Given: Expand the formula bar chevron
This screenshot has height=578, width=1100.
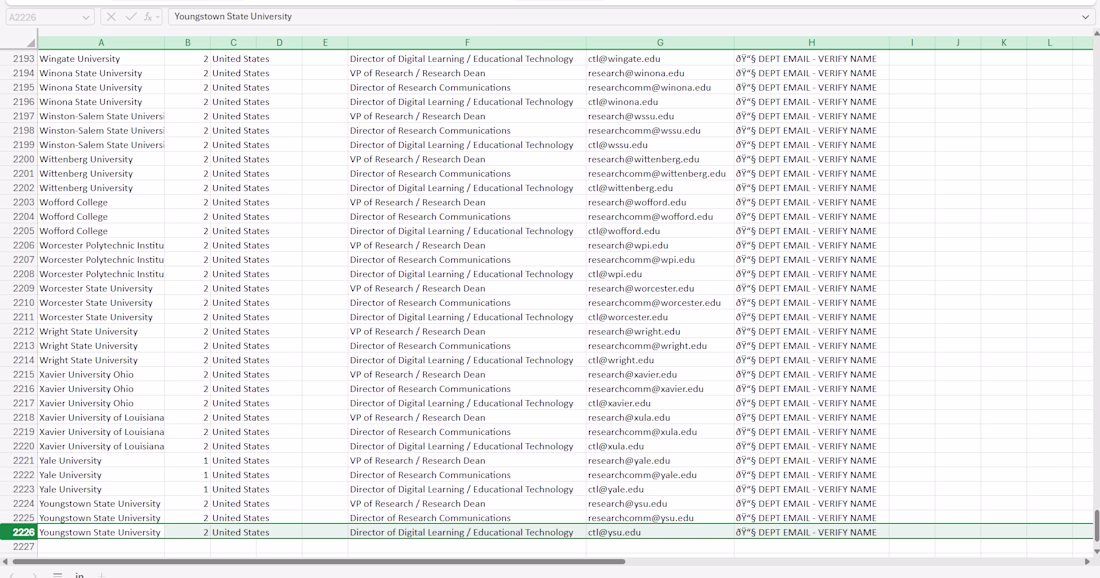Looking at the screenshot, I should [1085, 17].
